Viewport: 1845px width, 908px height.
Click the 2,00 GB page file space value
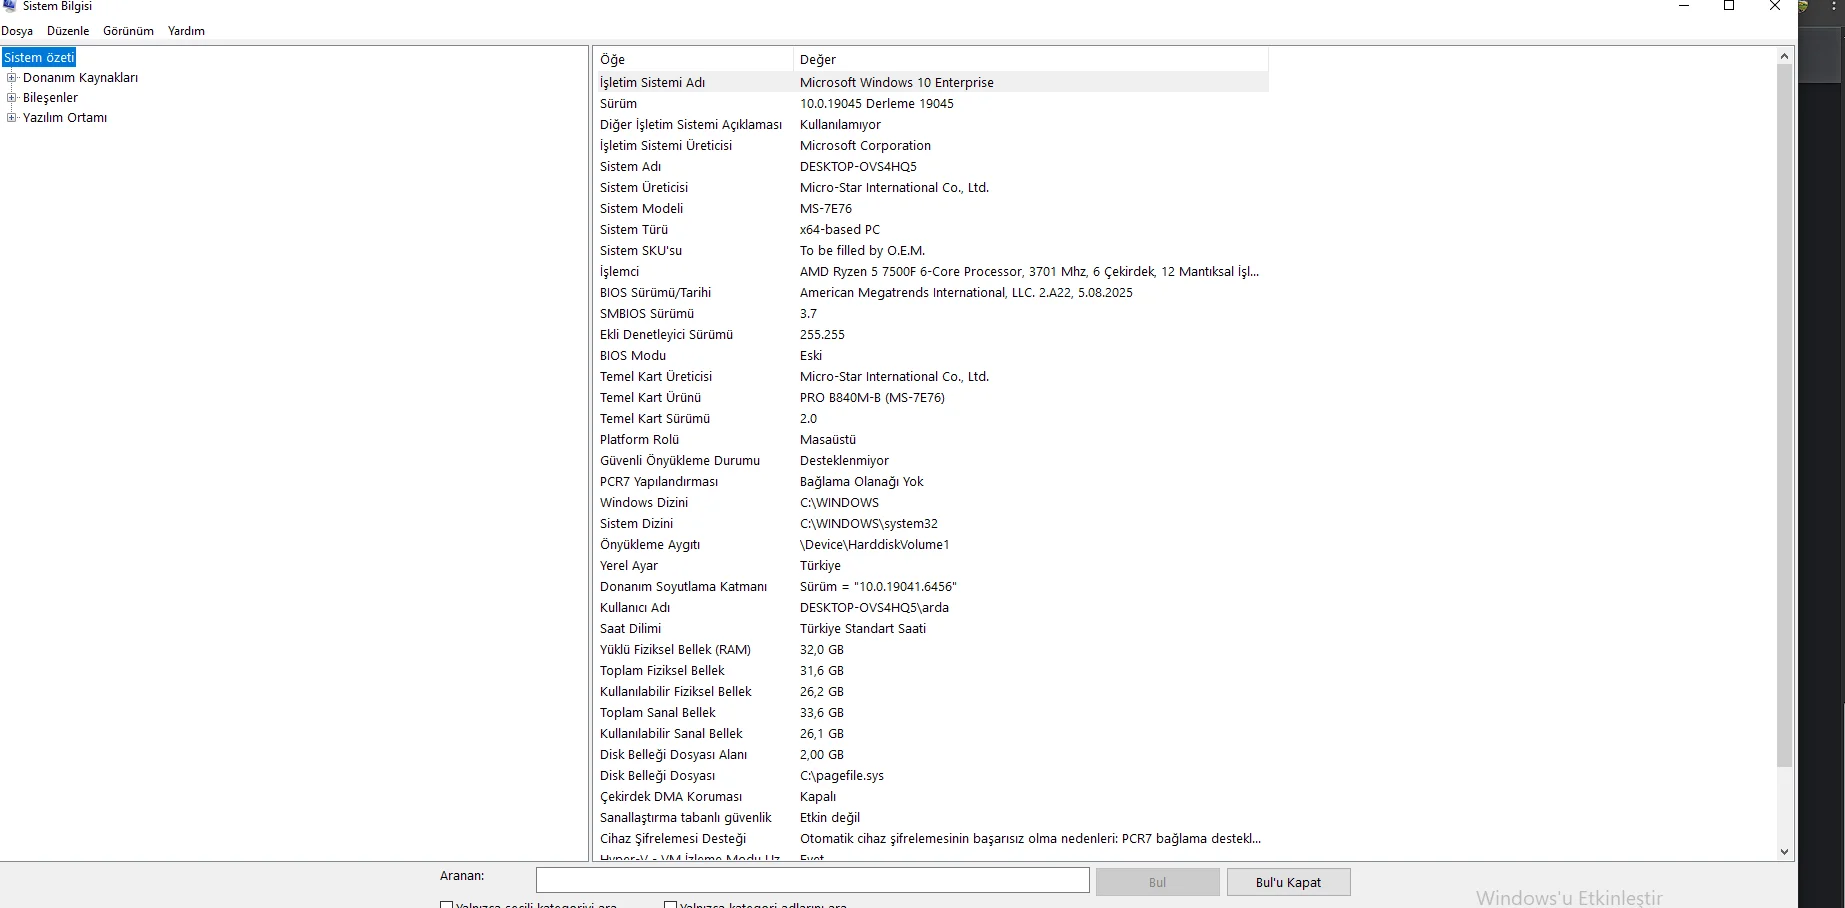[x=822, y=754]
